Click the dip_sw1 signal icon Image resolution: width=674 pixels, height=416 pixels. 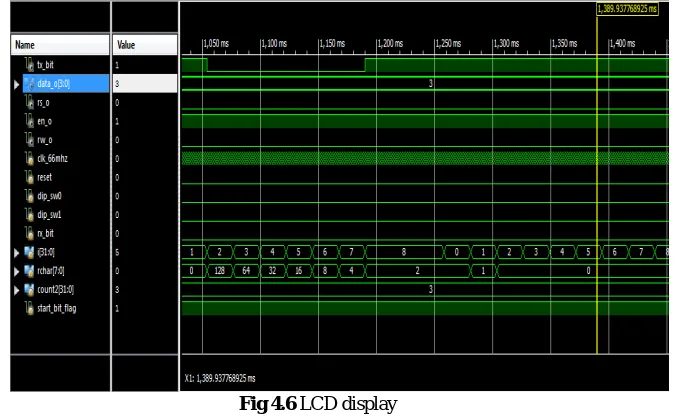[x=29, y=214]
